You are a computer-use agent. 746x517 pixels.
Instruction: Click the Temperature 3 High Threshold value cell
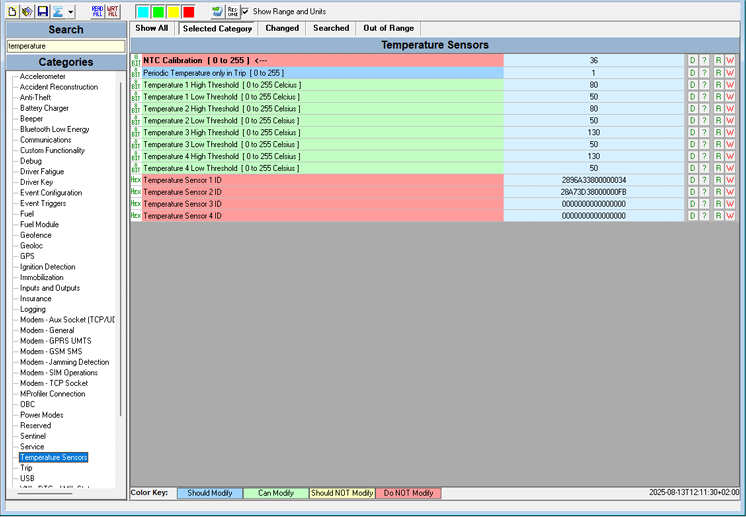click(x=593, y=132)
